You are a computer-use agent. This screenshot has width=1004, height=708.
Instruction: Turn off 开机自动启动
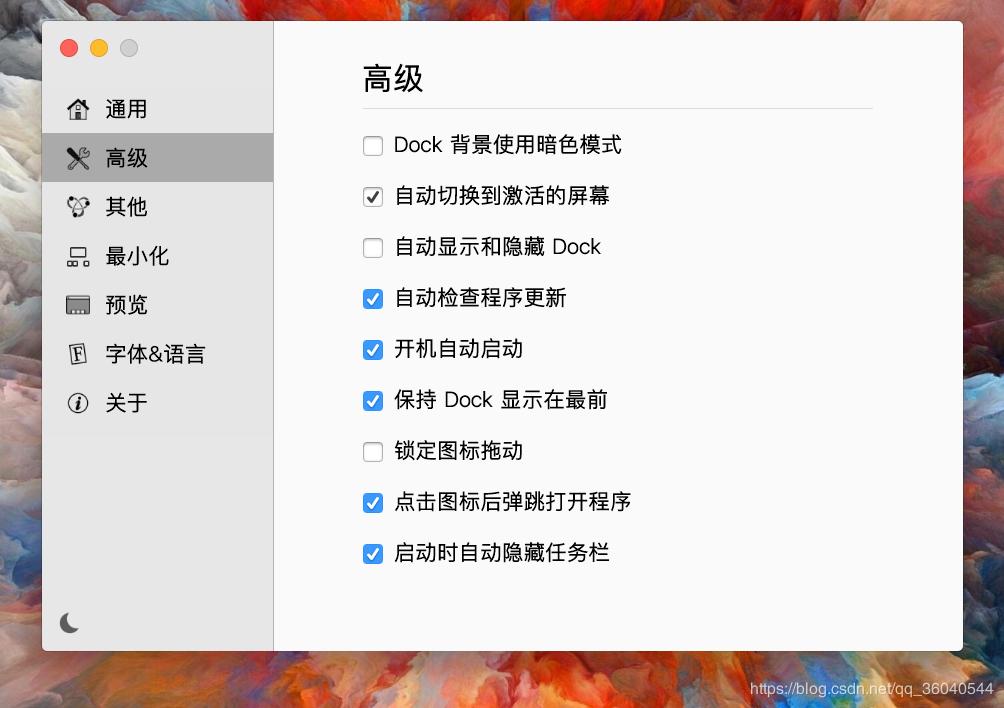coord(372,349)
